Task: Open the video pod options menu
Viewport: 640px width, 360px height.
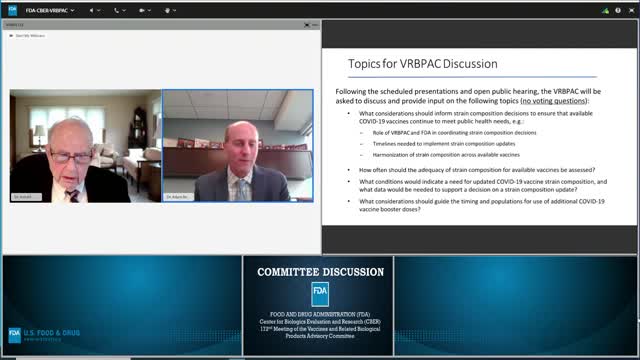Action: coord(315,25)
